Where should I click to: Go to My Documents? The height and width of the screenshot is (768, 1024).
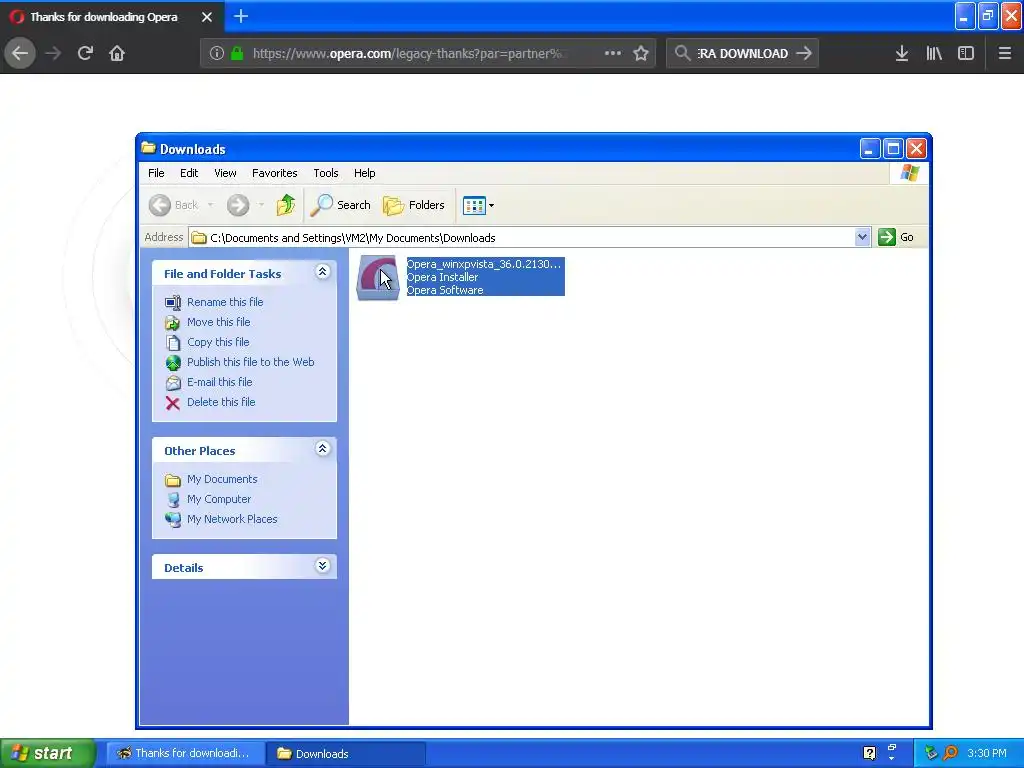coord(222,479)
